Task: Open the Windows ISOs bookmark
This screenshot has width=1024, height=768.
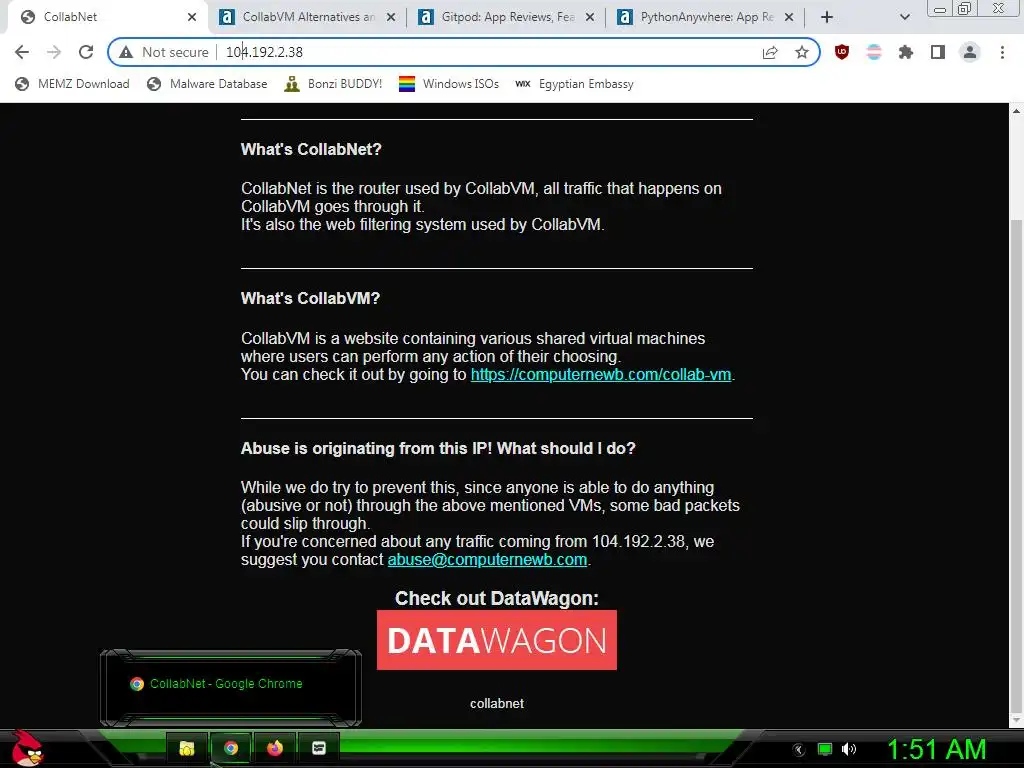Action: pyautogui.click(x=449, y=84)
